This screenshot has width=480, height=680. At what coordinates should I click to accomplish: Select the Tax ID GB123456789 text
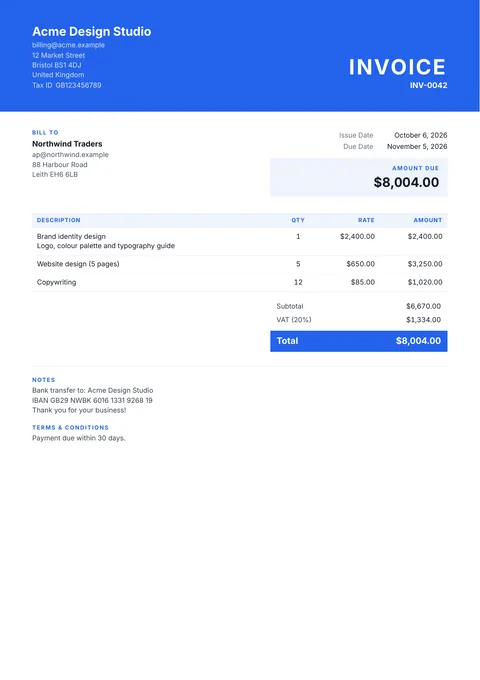tap(67, 85)
